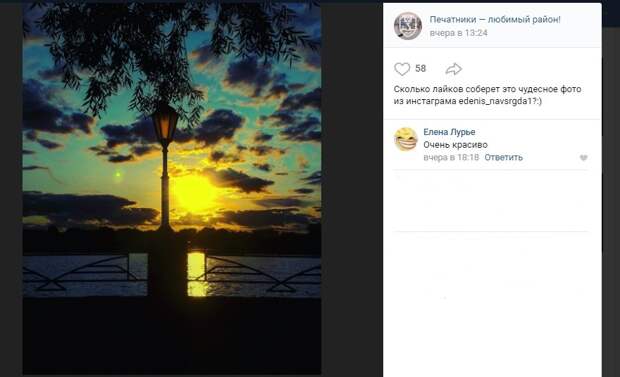Screen dimensions: 620x377
Task: Like Елена Лурье's comment with small heart
Action: click(x=584, y=158)
